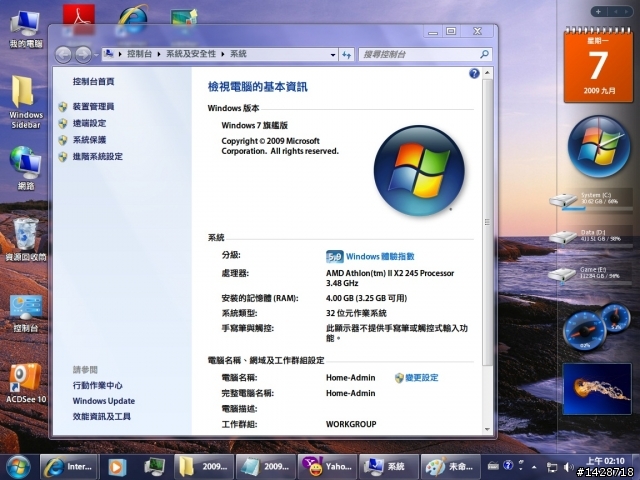The width and height of the screenshot is (640, 480).
Task: Open Windows Media Player taskbar icon
Action: (118, 467)
